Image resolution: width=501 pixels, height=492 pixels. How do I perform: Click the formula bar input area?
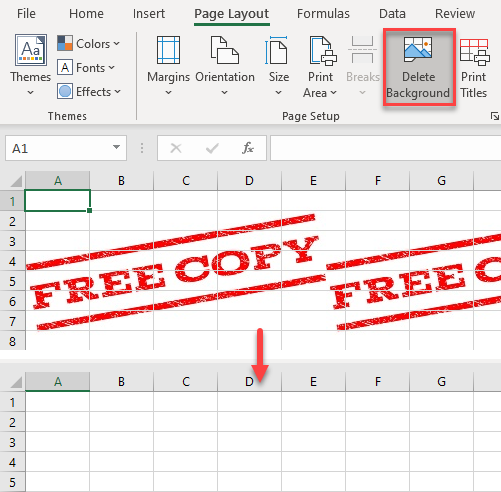point(385,148)
